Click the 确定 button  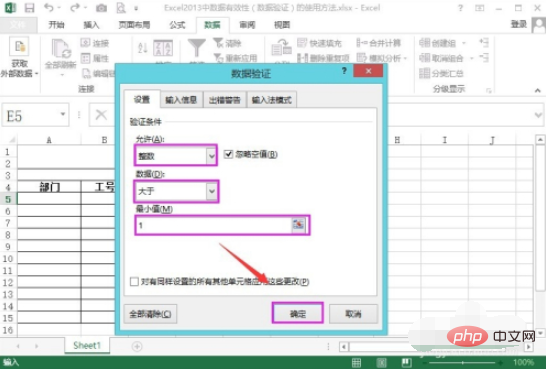[x=298, y=313]
